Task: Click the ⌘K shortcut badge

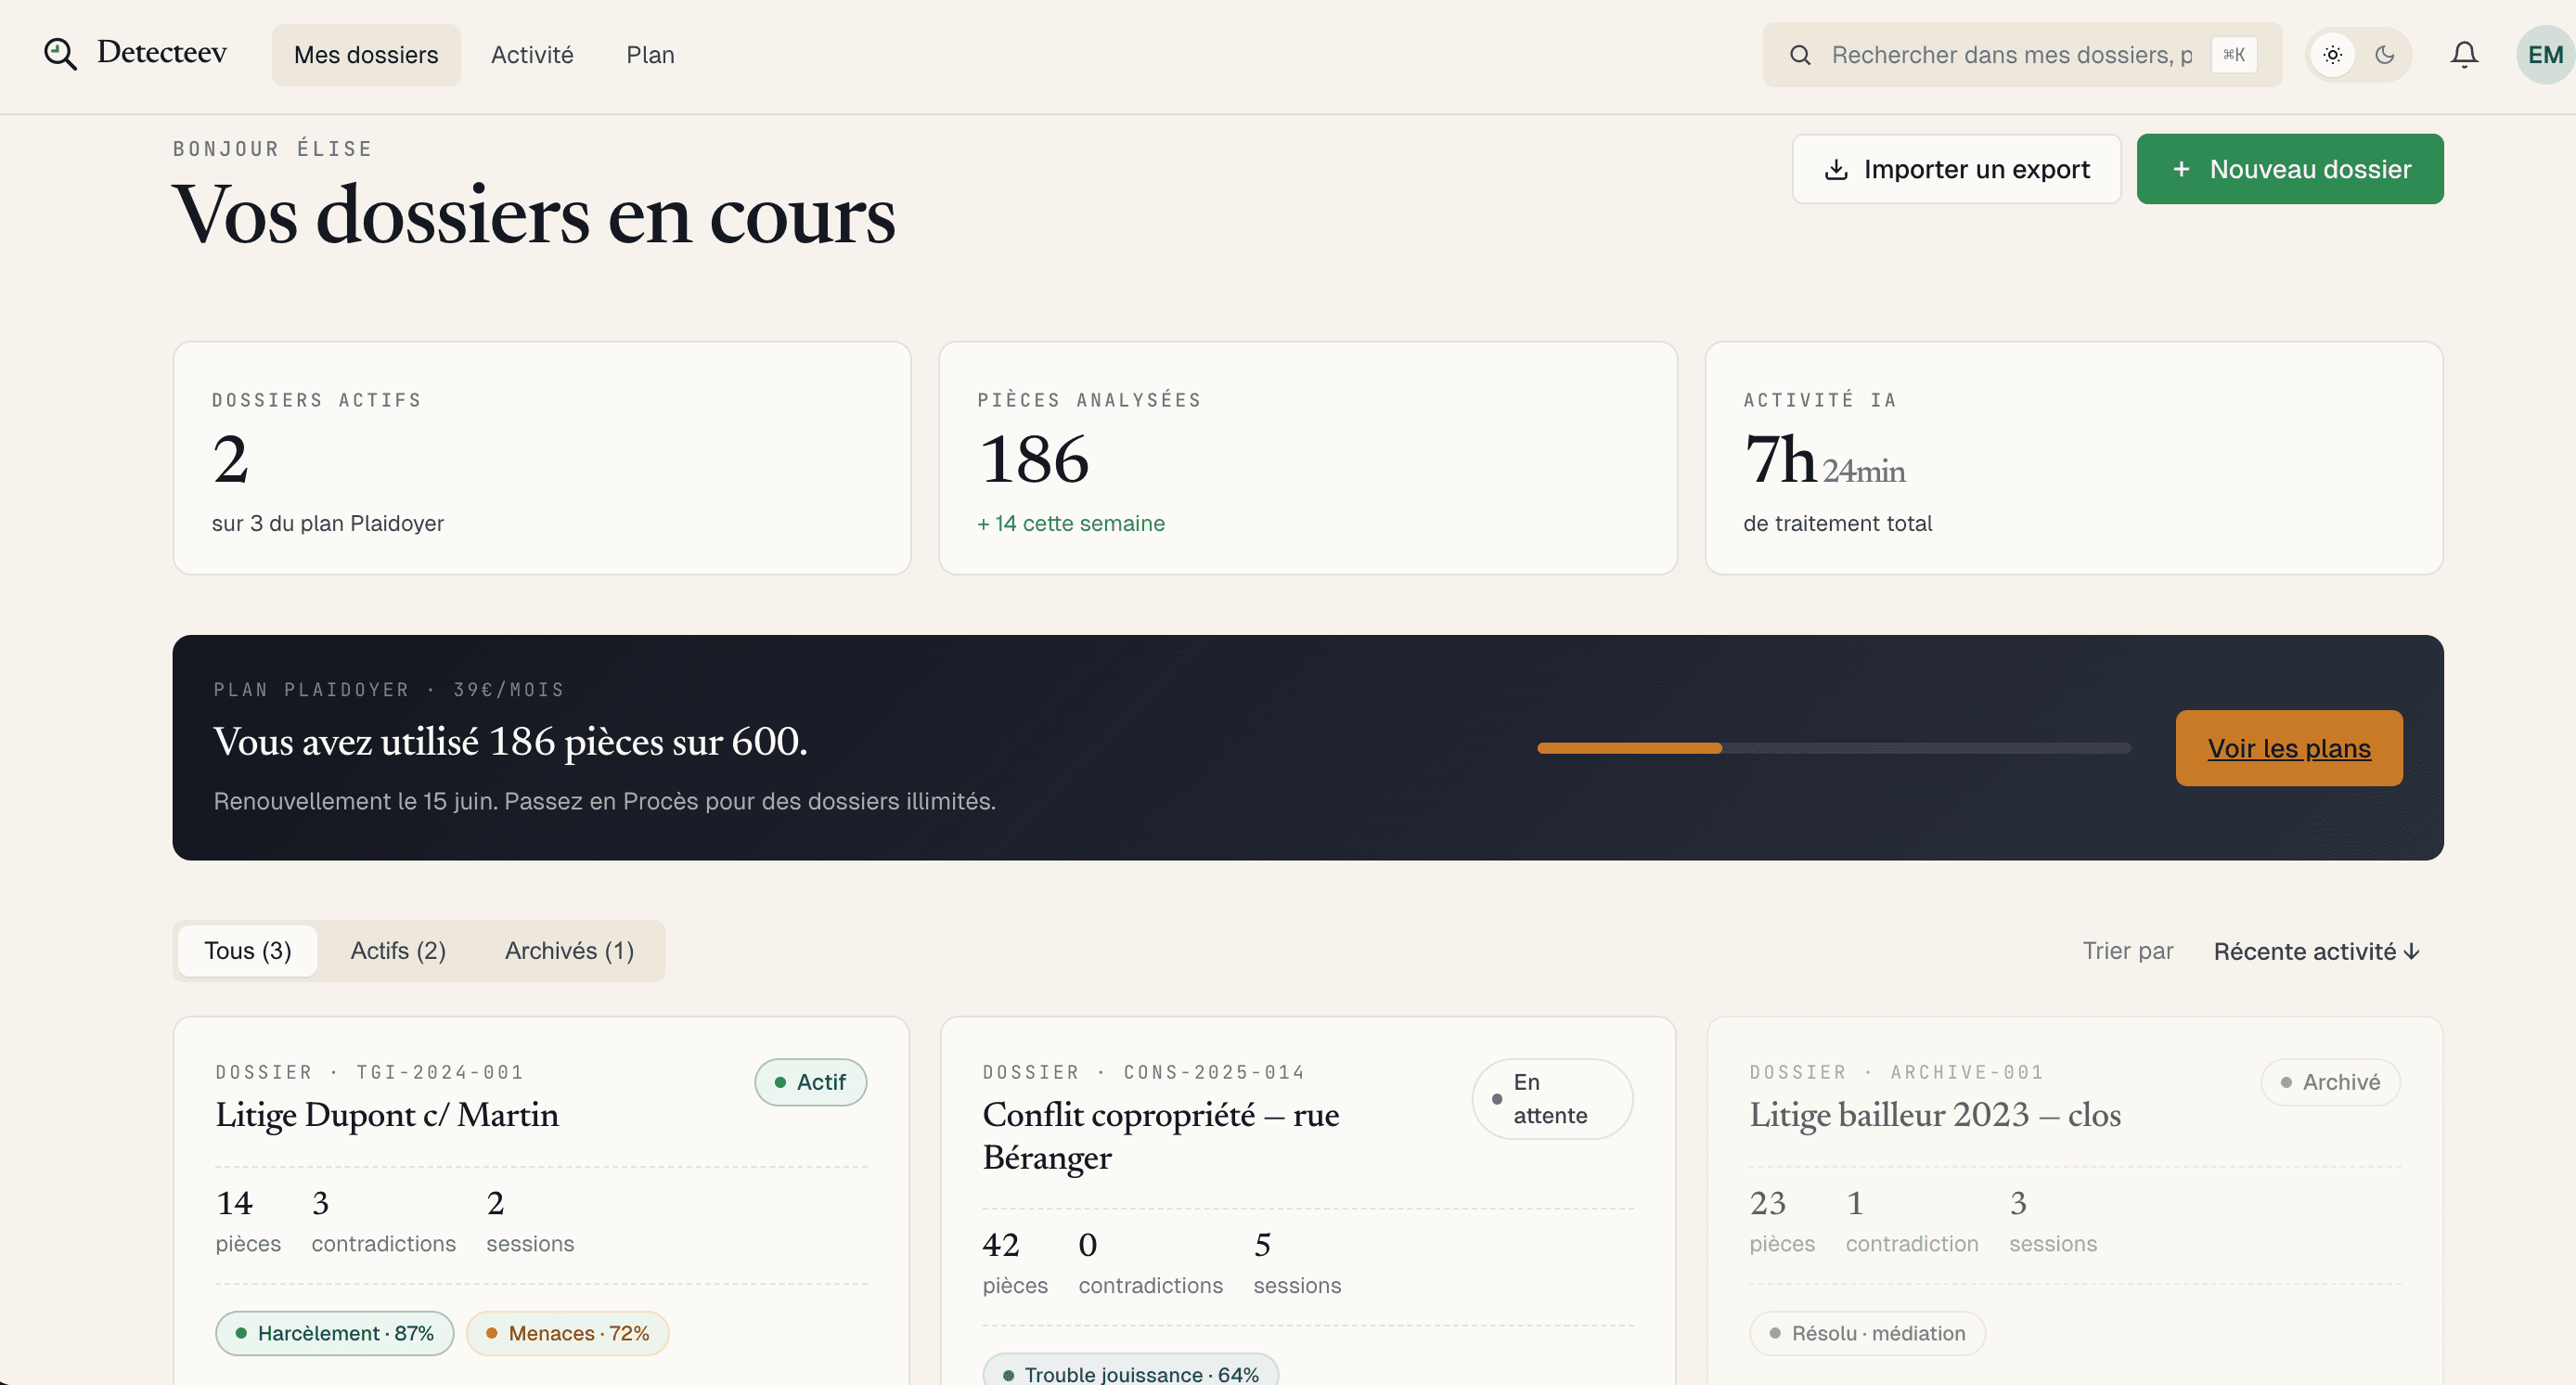Action: pyautogui.click(x=2234, y=55)
